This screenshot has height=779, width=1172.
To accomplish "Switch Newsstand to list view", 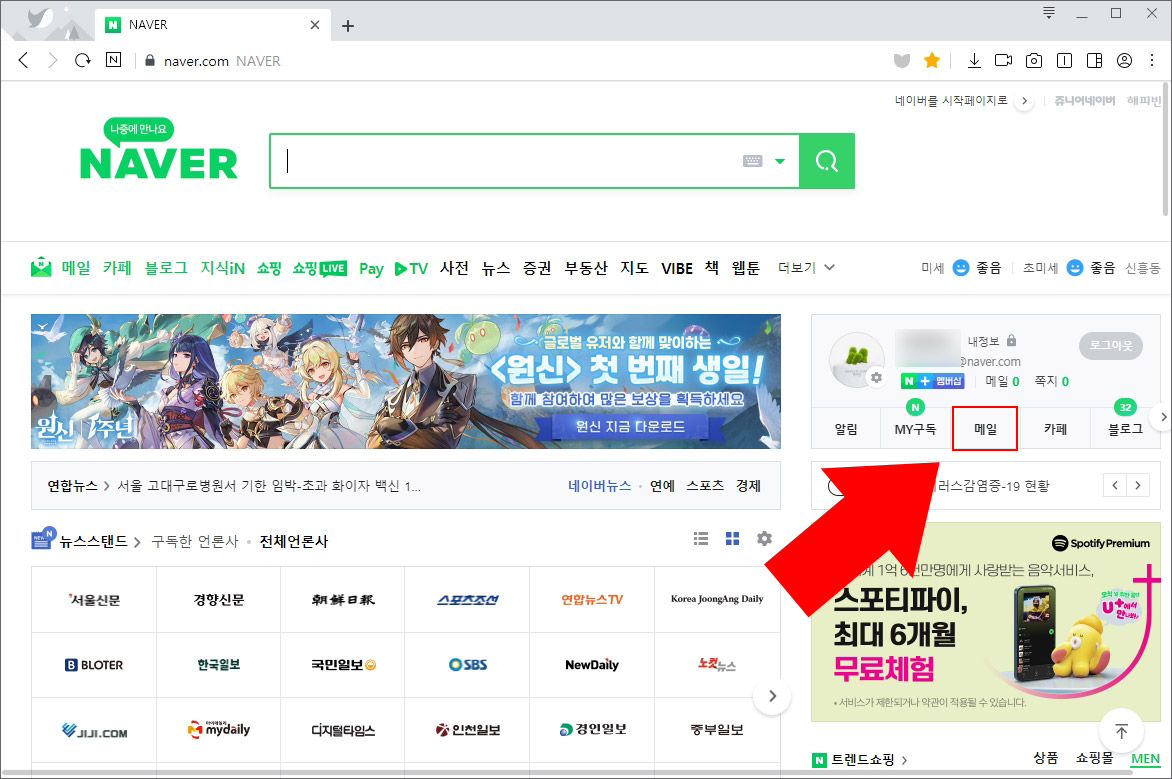I will (700, 538).
